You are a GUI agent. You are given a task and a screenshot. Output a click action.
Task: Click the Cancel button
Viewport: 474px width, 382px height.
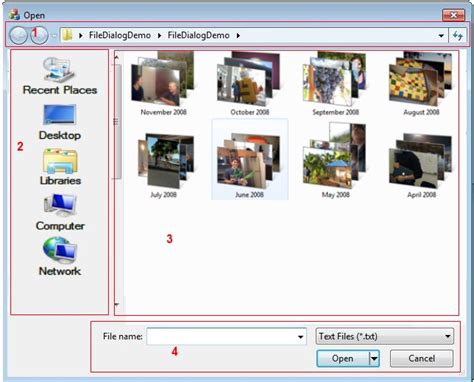421,358
